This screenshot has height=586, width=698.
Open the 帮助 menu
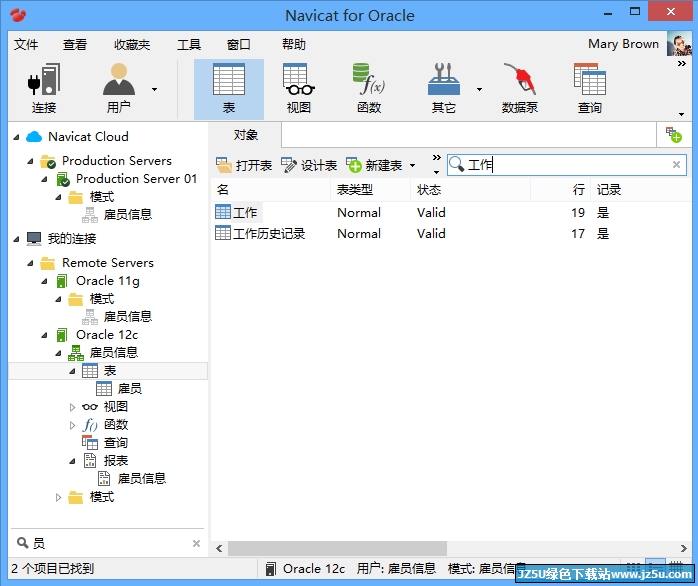click(x=293, y=44)
